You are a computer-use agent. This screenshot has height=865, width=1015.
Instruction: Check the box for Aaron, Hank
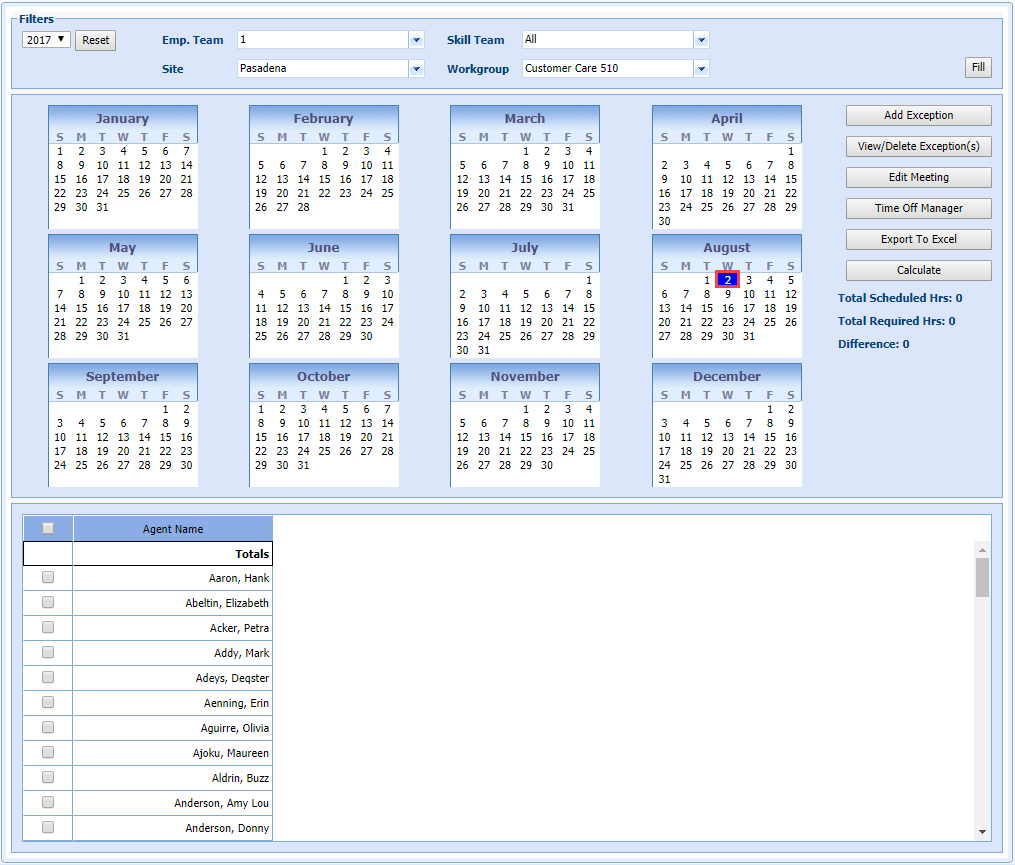(48, 578)
